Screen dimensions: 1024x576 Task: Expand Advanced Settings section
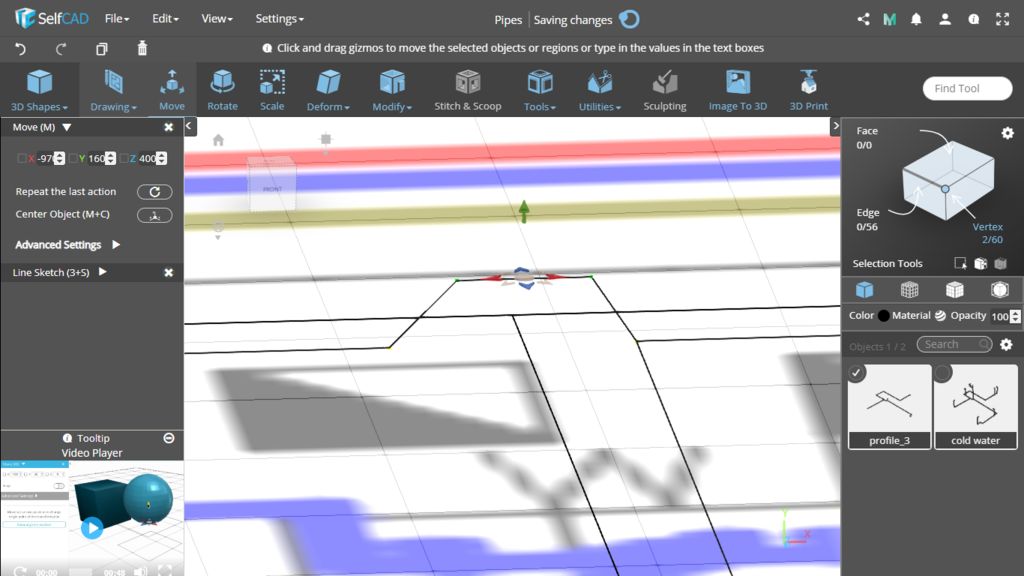tap(116, 245)
